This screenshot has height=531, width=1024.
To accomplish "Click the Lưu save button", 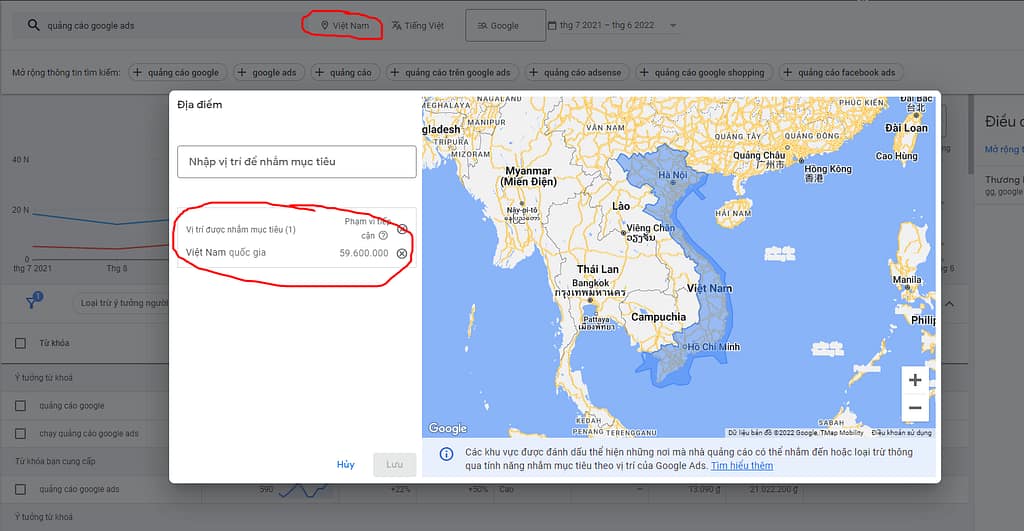I will [x=394, y=464].
